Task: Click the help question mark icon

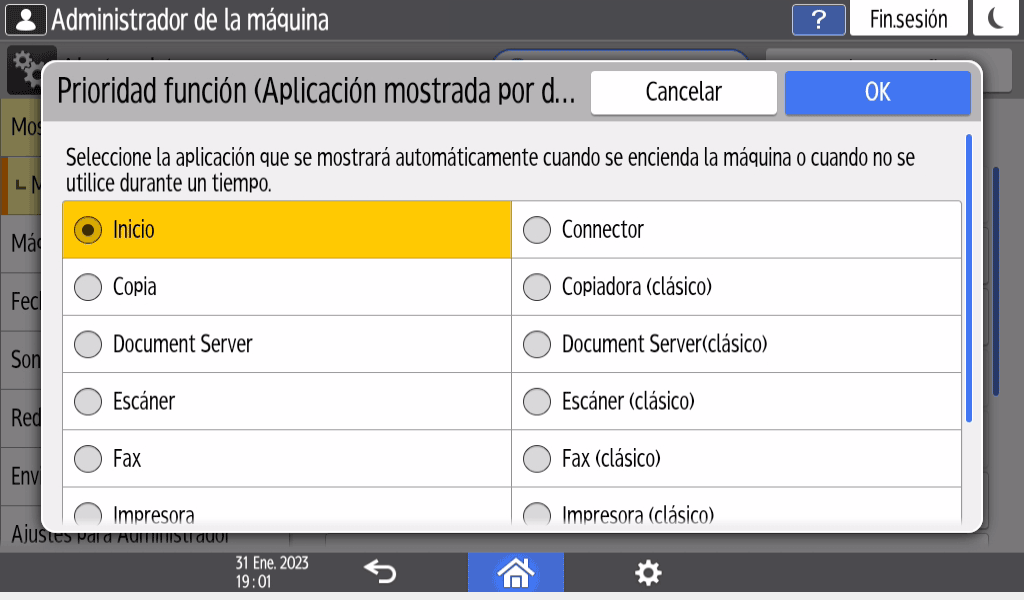Action: 819,20
